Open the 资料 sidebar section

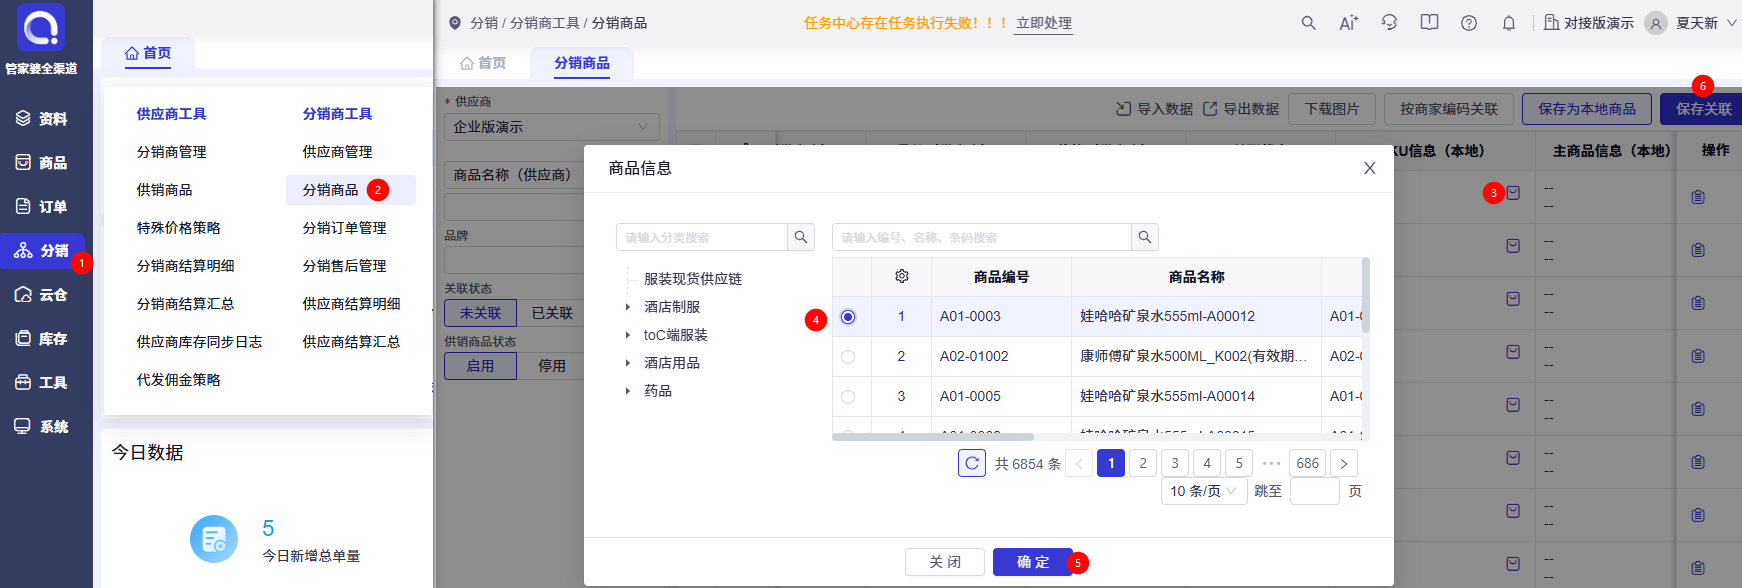click(41, 119)
